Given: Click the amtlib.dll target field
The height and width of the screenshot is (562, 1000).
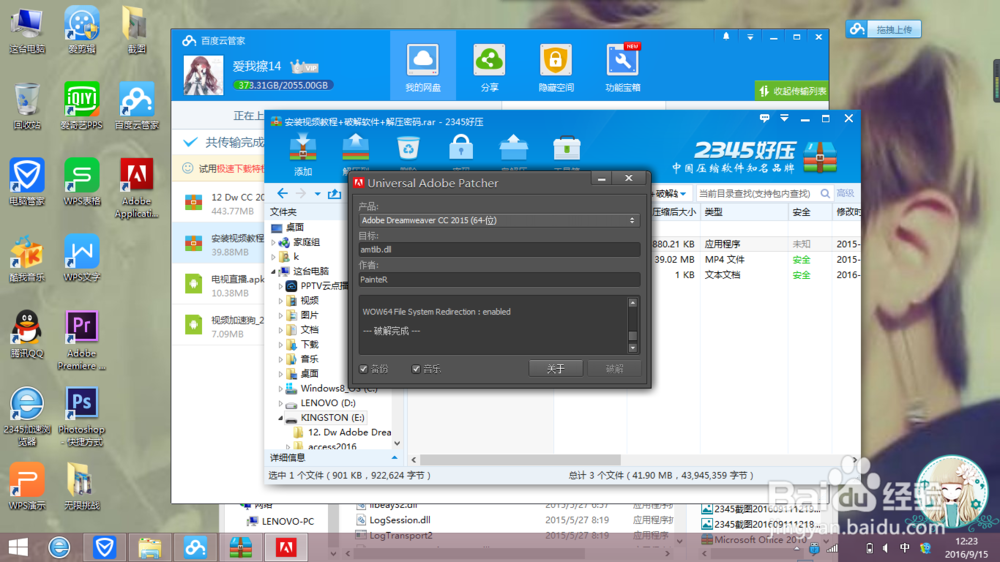Looking at the screenshot, I should (x=499, y=249).
